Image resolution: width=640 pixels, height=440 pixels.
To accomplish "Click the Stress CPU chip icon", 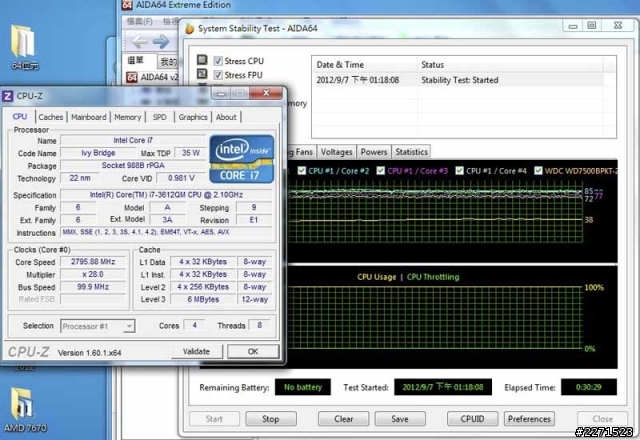I will click(x=202, y=60).
